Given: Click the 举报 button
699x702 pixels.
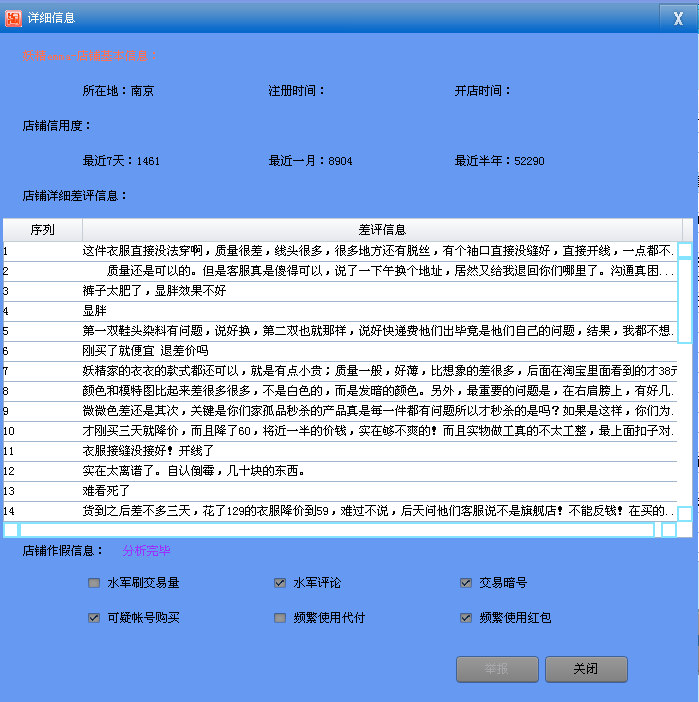Looking at the screenshot, I should pyautogui.click(x=497, y=669).
